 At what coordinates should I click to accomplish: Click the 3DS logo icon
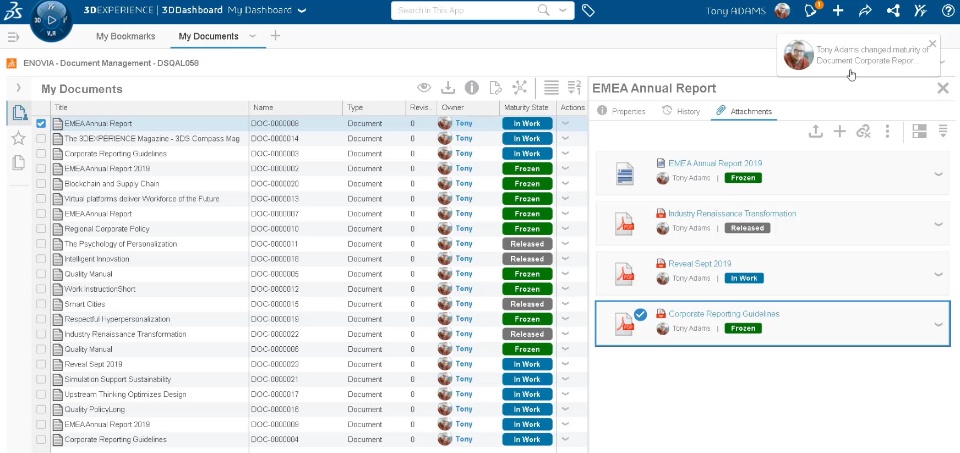[x=13, y=11]
